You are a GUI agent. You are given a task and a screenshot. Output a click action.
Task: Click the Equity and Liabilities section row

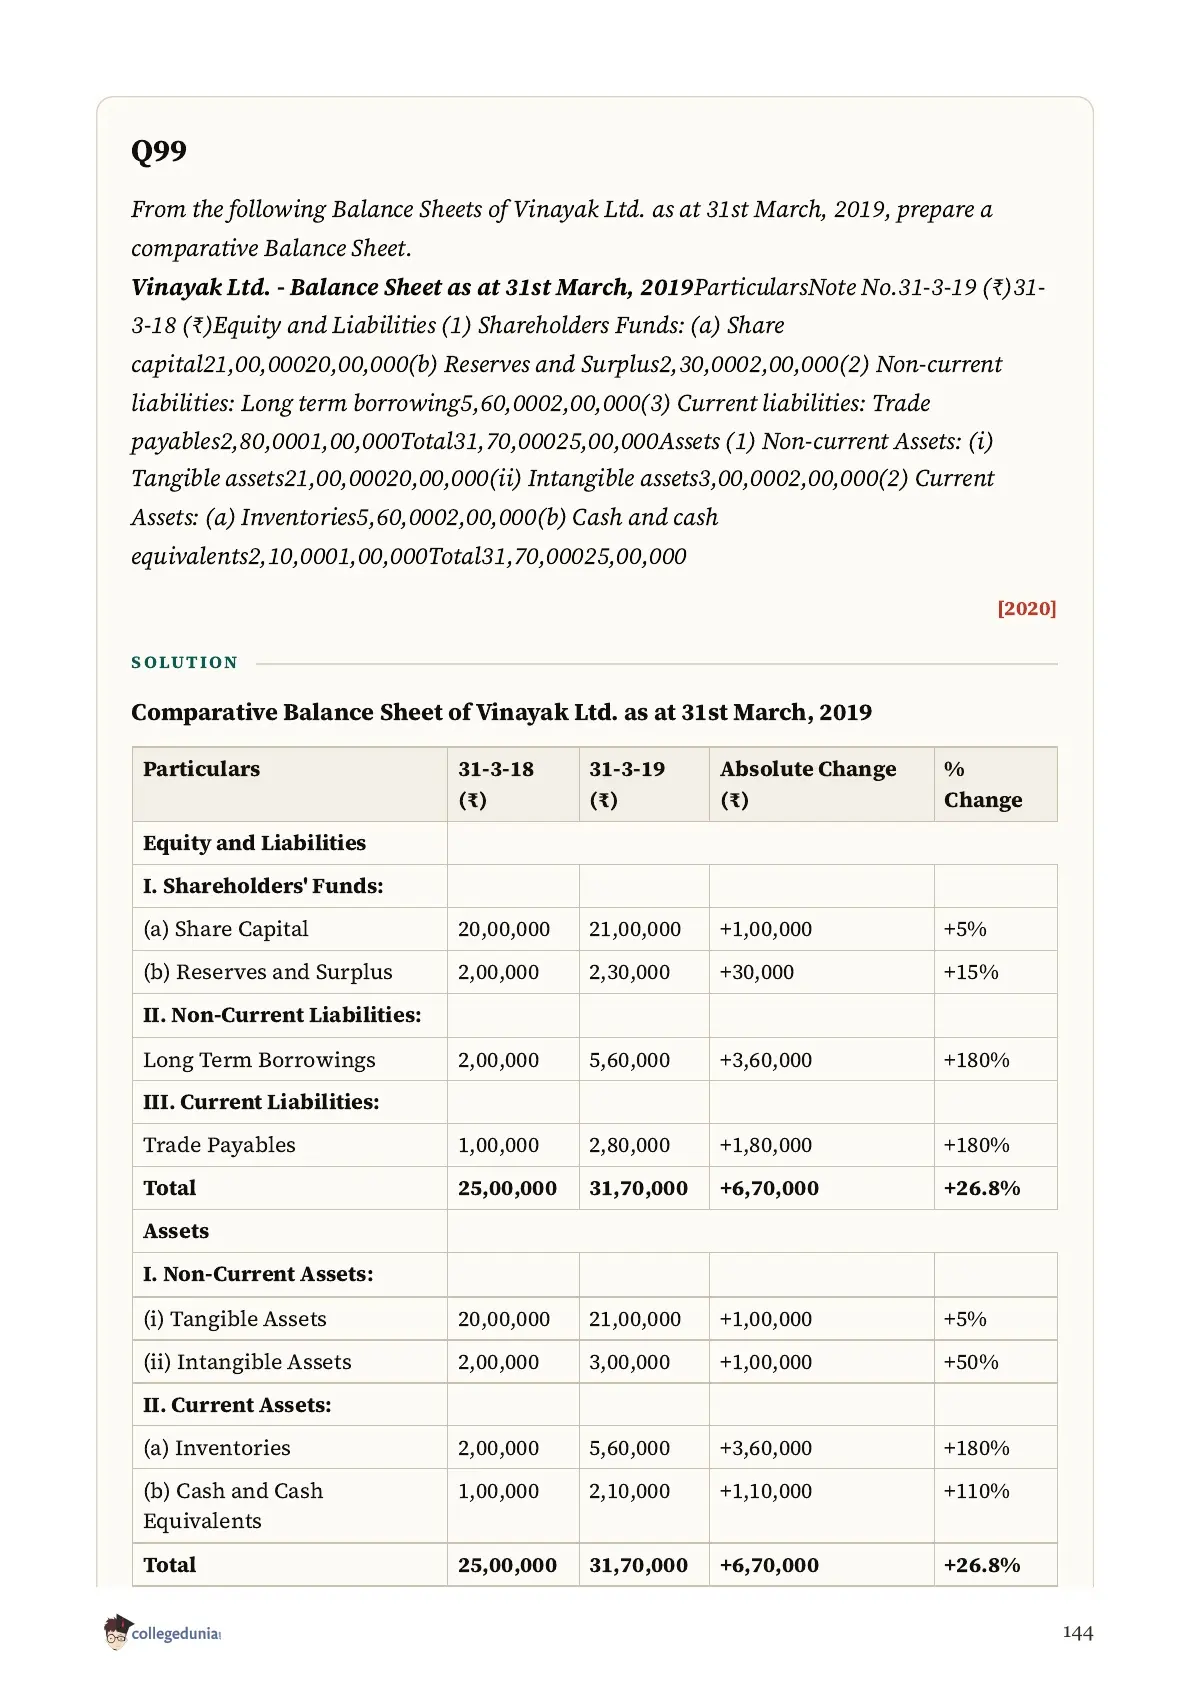click(x=594, y=843)
